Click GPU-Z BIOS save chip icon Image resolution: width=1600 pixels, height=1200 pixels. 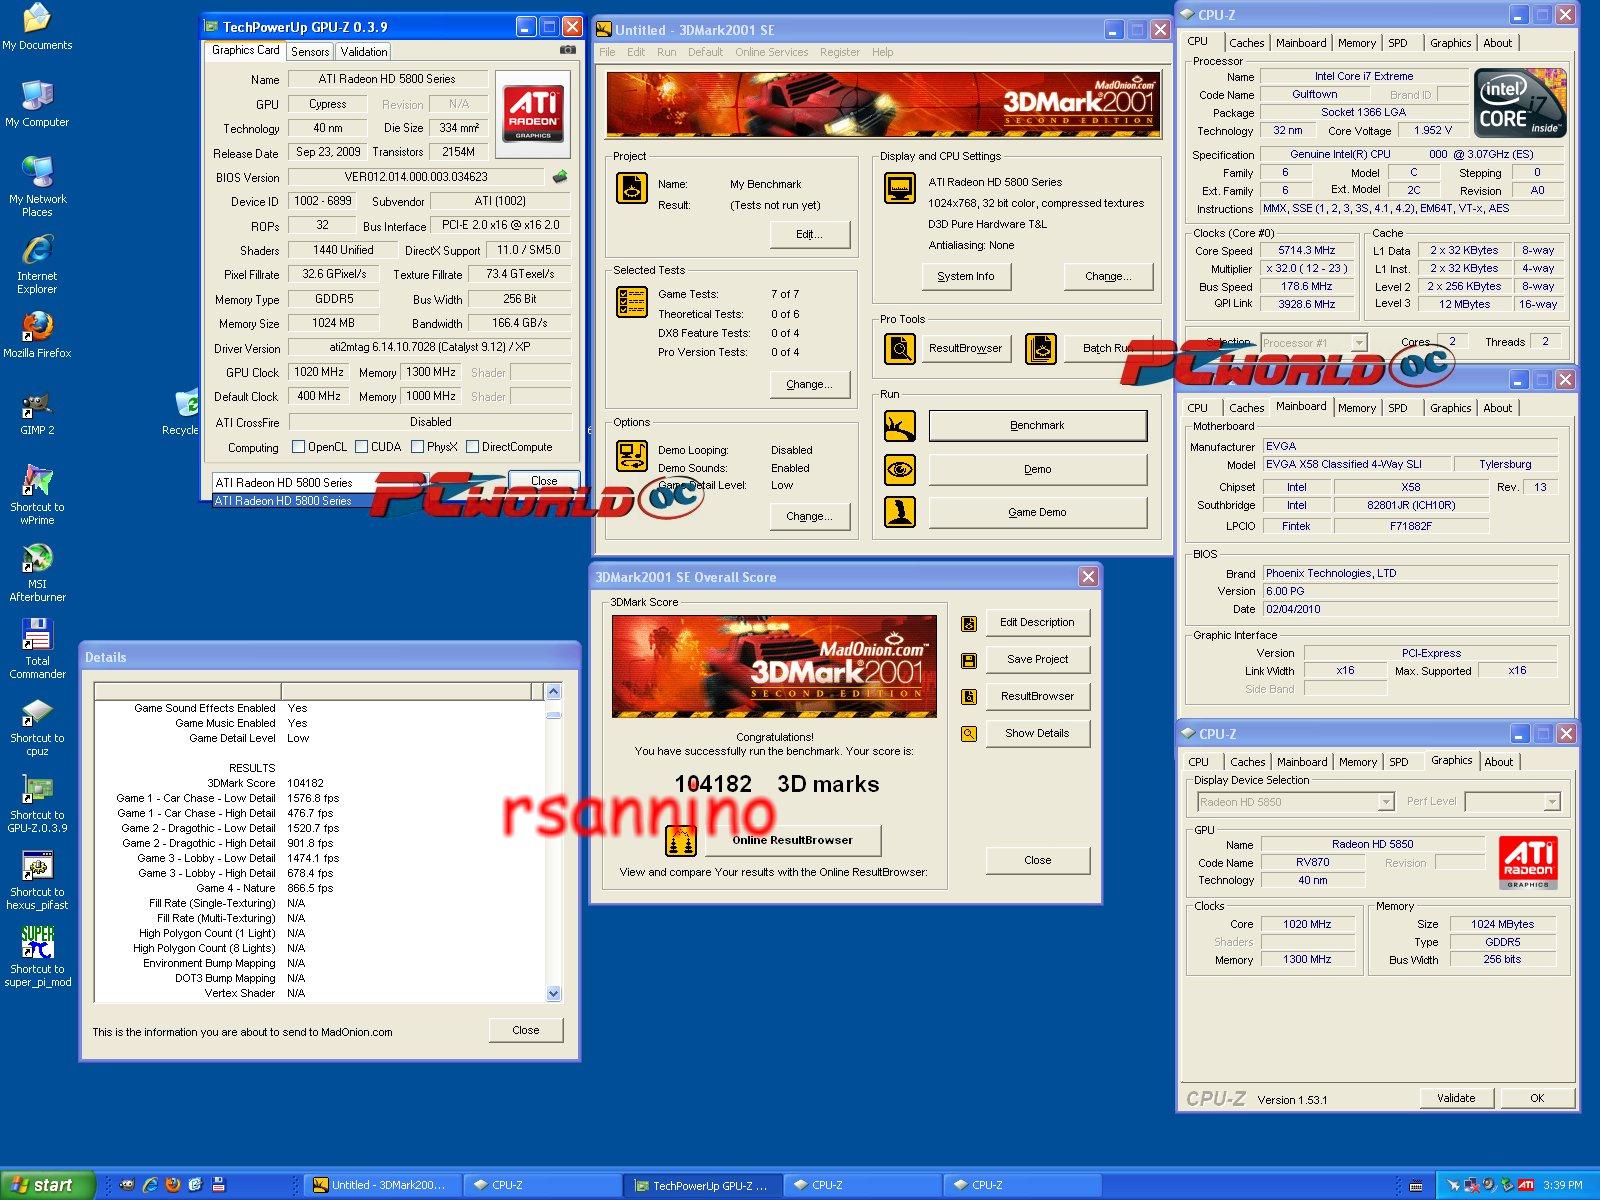pos(560,177)
